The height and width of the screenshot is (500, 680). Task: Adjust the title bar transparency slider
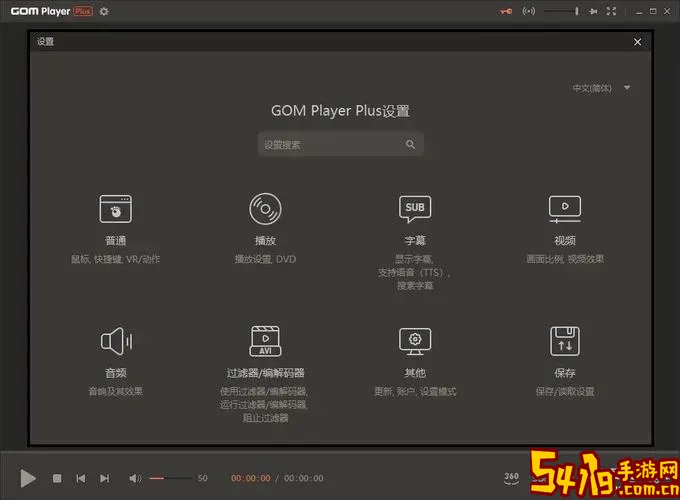point(562,11)
